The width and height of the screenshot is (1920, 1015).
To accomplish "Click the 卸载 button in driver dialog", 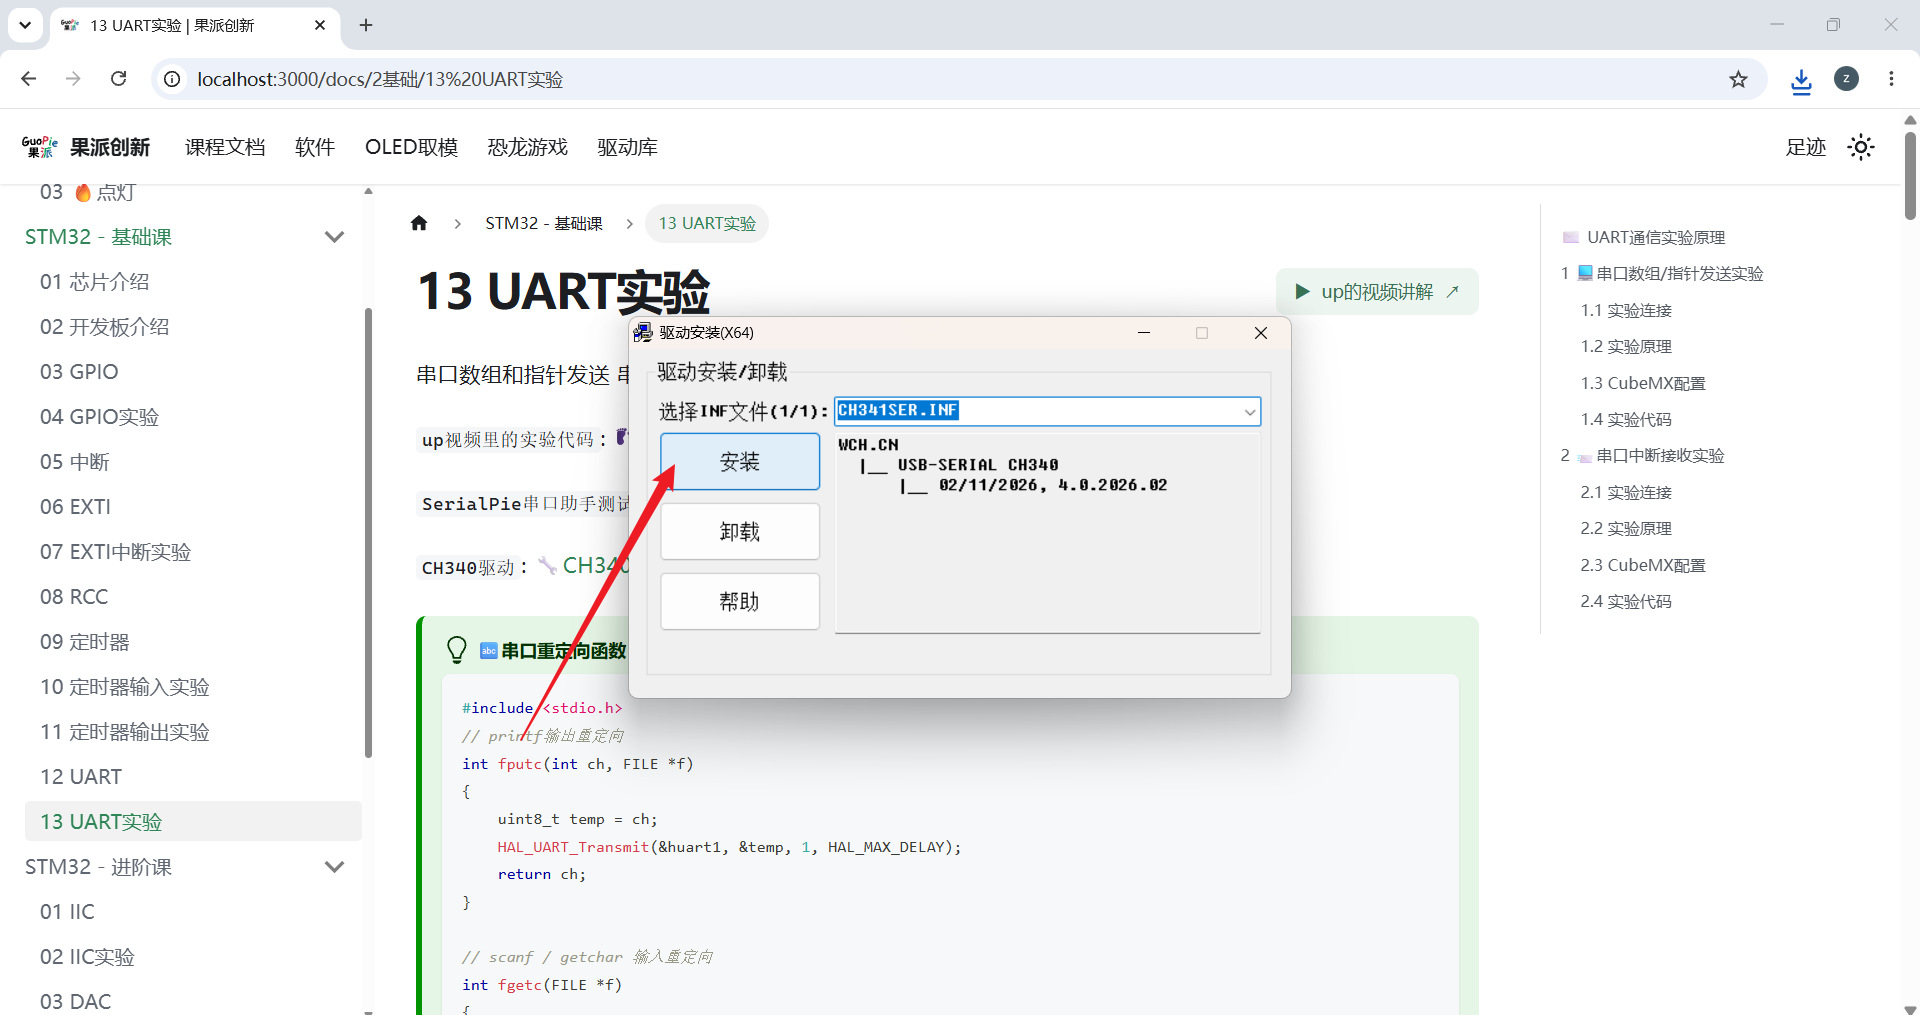I will point(740,532).
